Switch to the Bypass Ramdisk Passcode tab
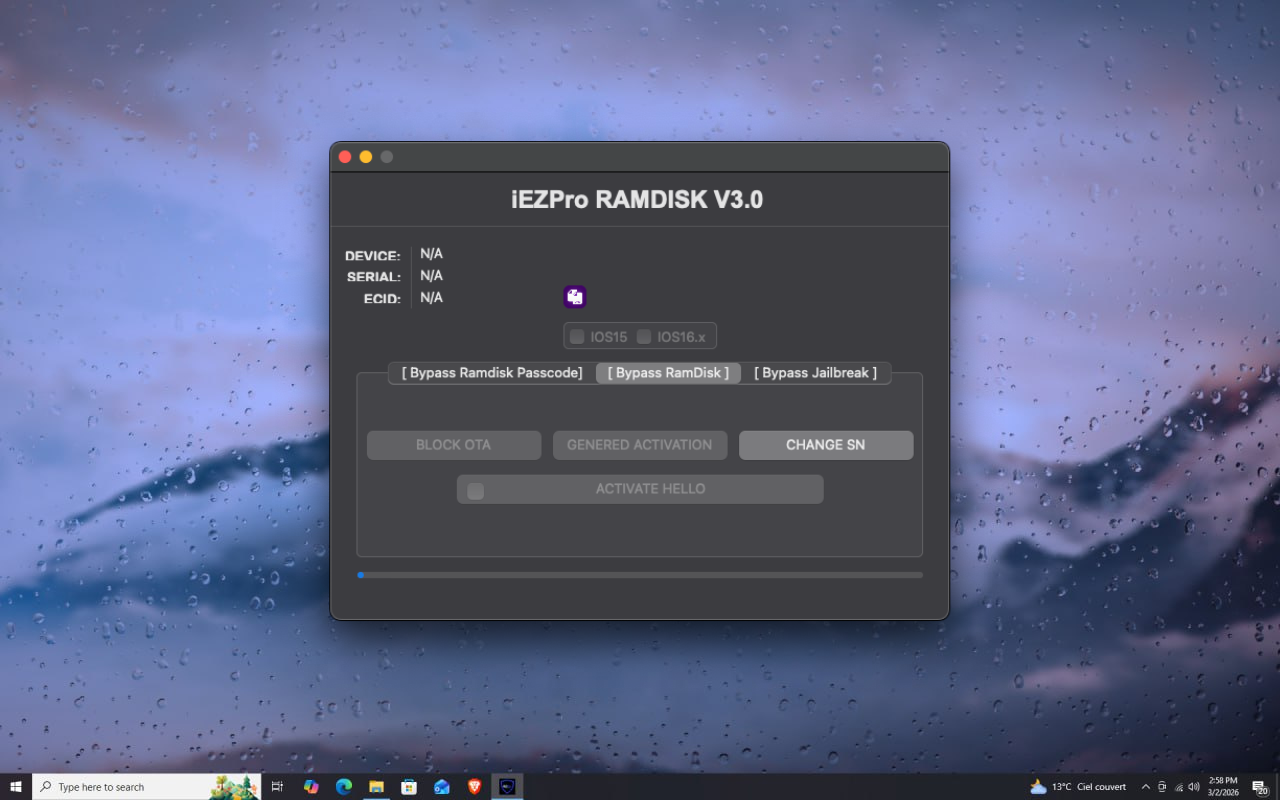 (x=489, y=372)
